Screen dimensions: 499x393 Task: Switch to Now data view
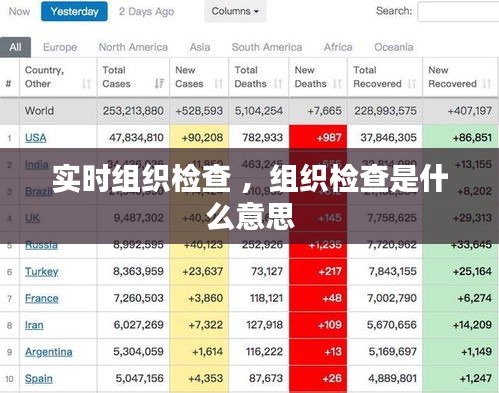(19, 11)
